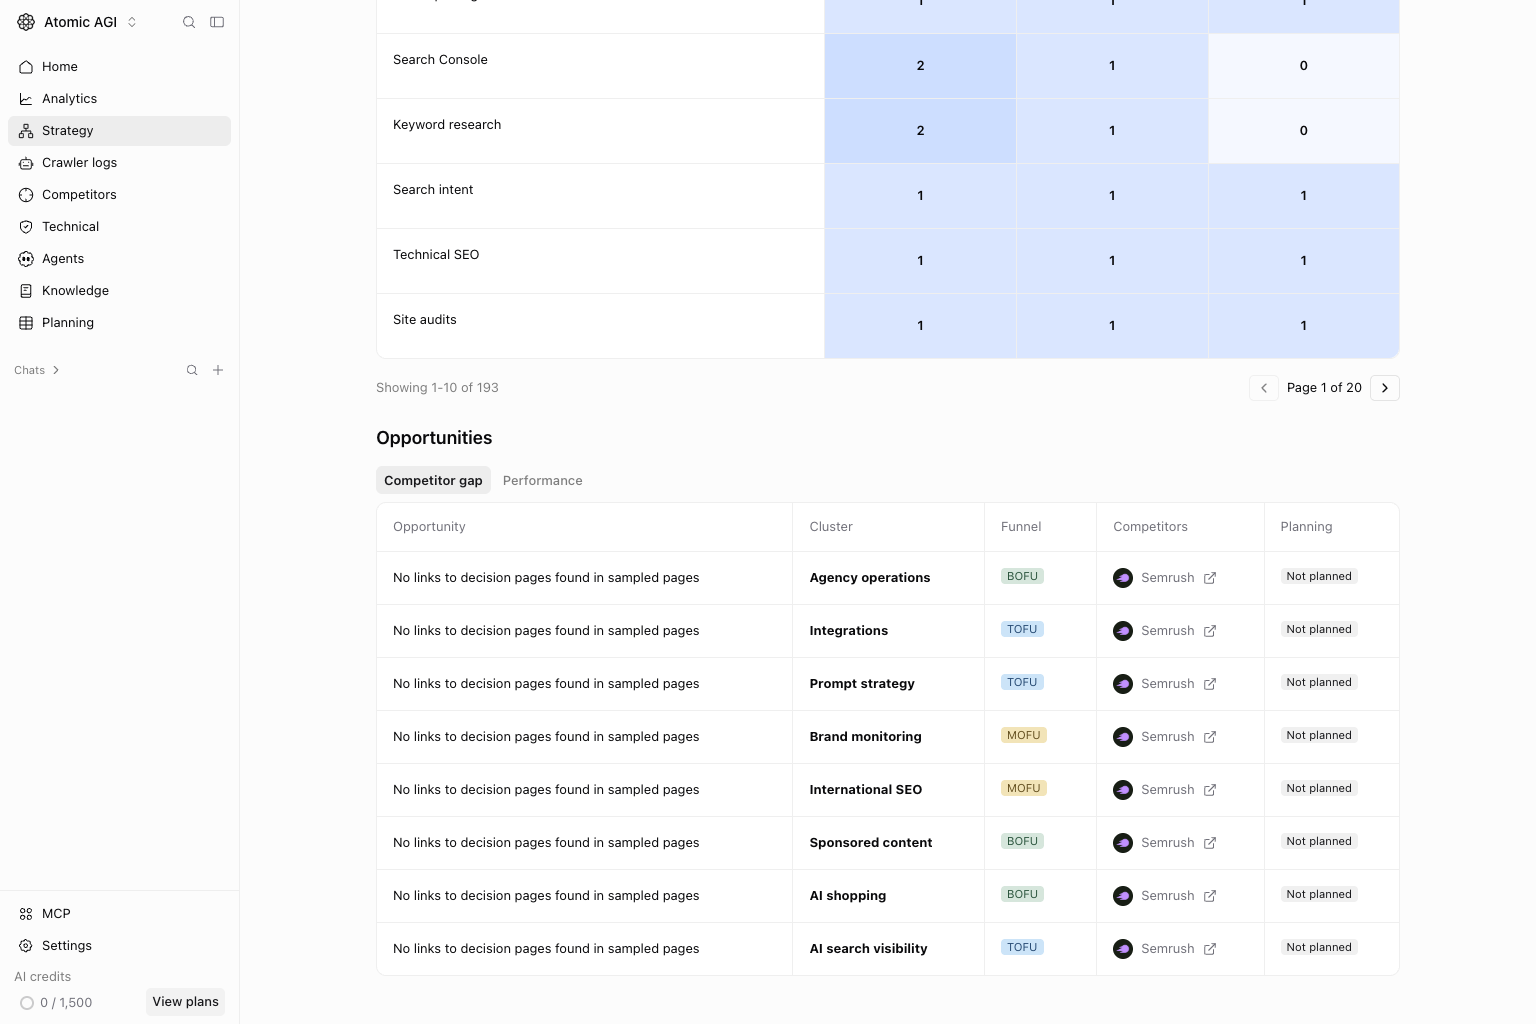Click the Keyword research row label
1536x1024 pixels.
(447, 125)
